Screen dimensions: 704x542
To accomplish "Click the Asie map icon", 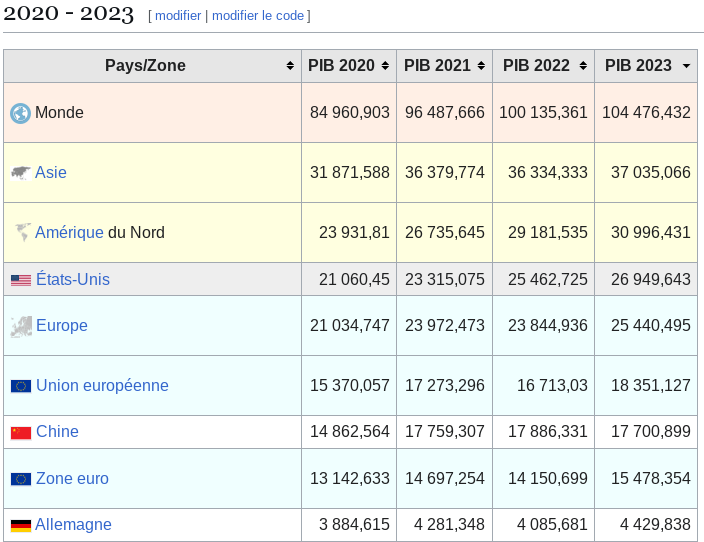I will [x=21, y=173].
